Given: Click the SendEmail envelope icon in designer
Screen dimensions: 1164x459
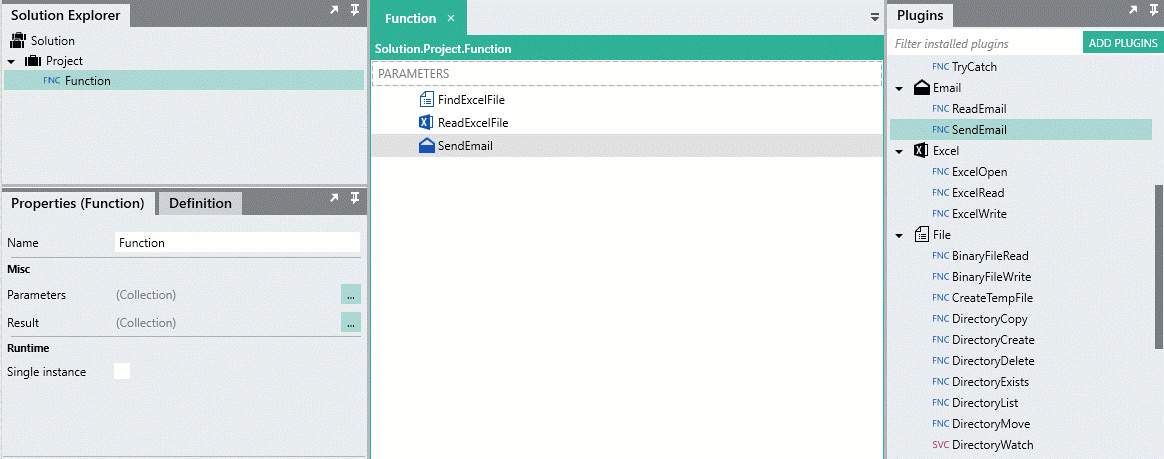Looking at the screenshot, I should coord(426,146).
